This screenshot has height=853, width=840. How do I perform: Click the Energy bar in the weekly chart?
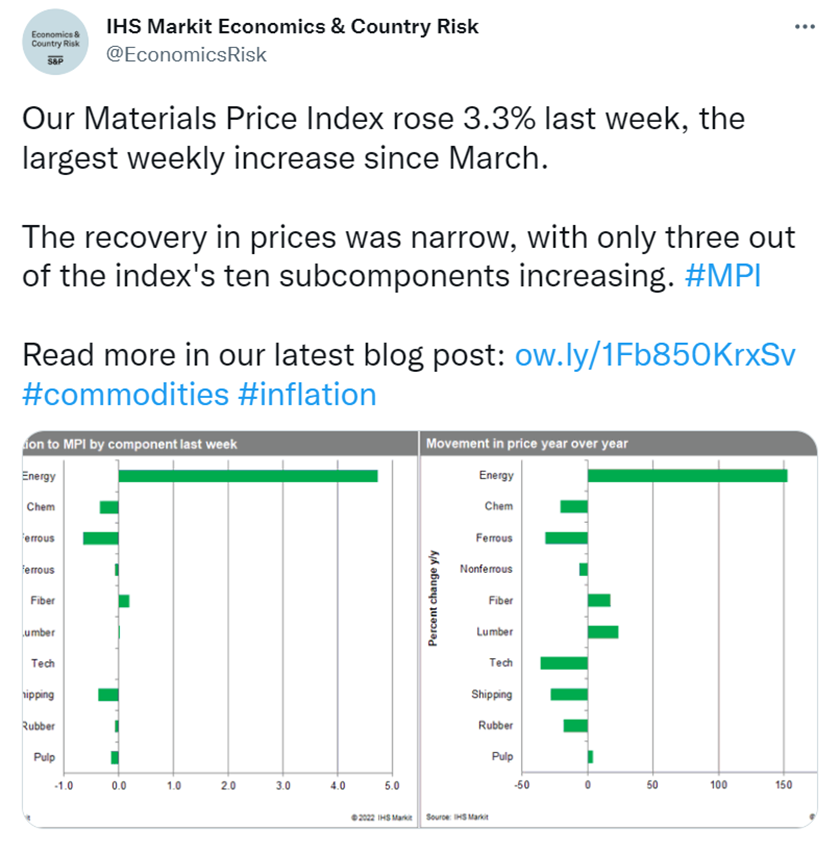click(x=248, y=476)
